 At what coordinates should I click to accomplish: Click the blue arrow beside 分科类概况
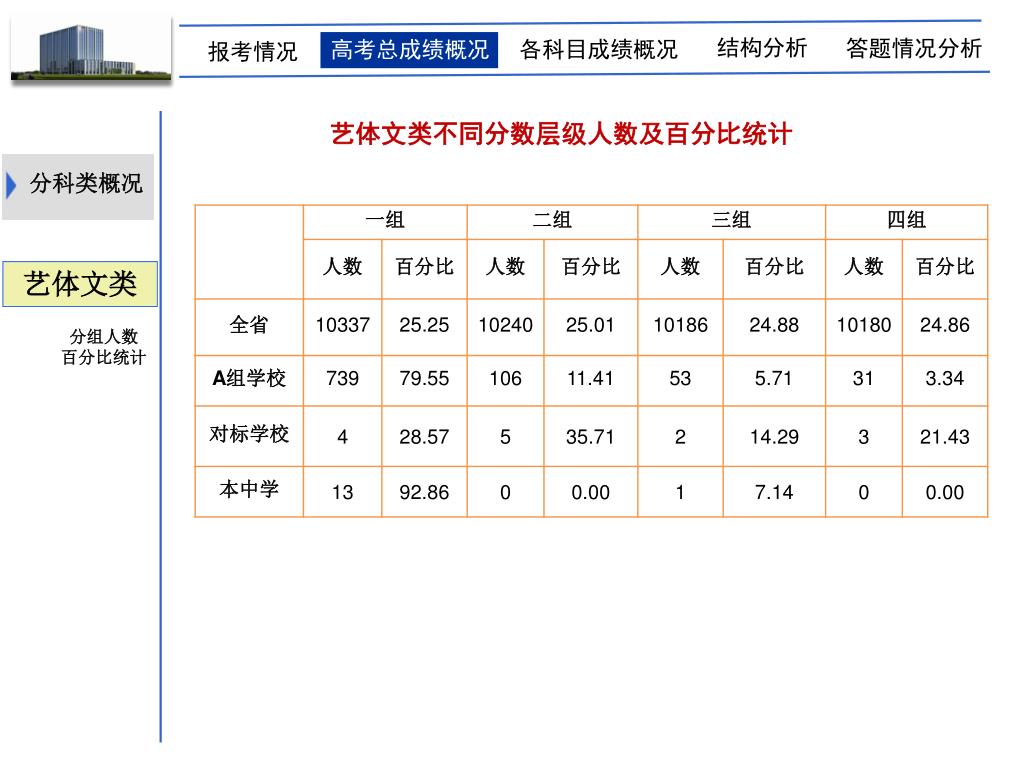[x=11, y=185]
